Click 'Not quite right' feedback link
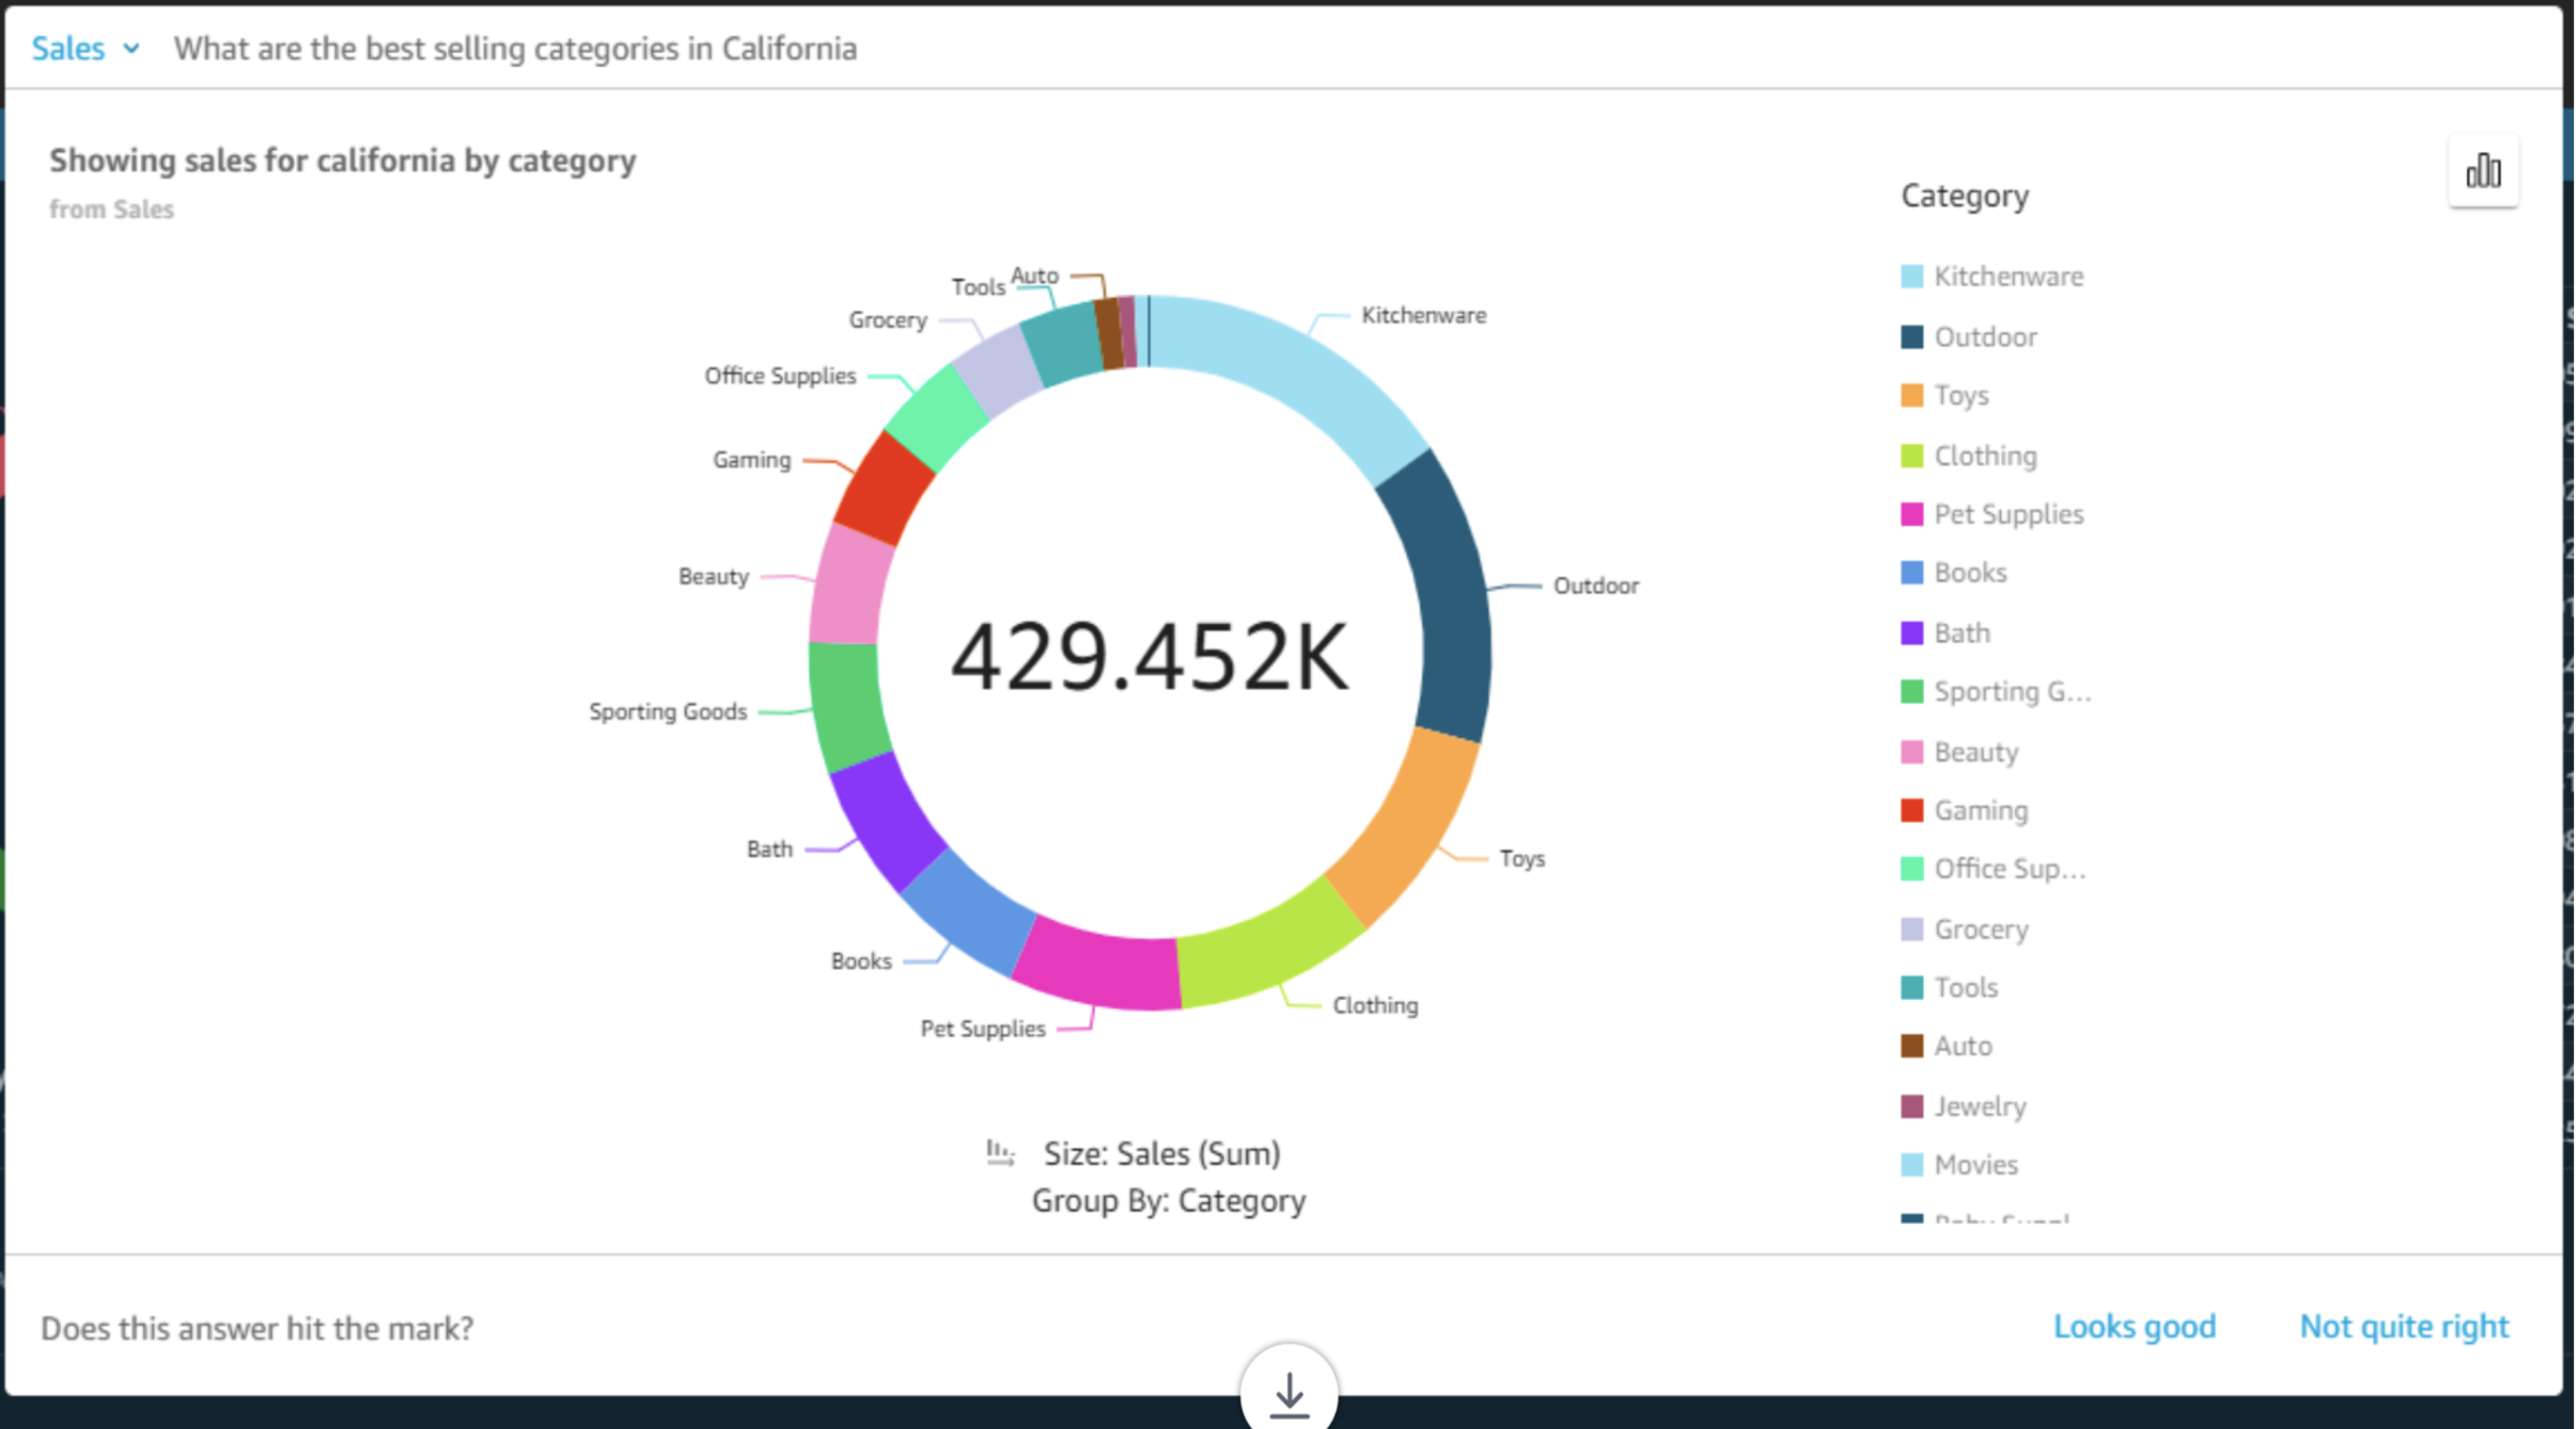 2400,1326
